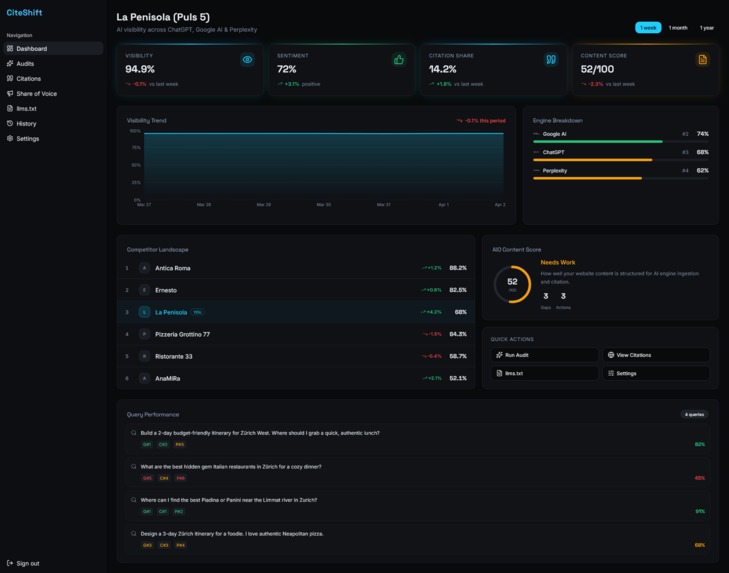
Task: Click the quick action llms.txt file icon
Action: [499, 373]
